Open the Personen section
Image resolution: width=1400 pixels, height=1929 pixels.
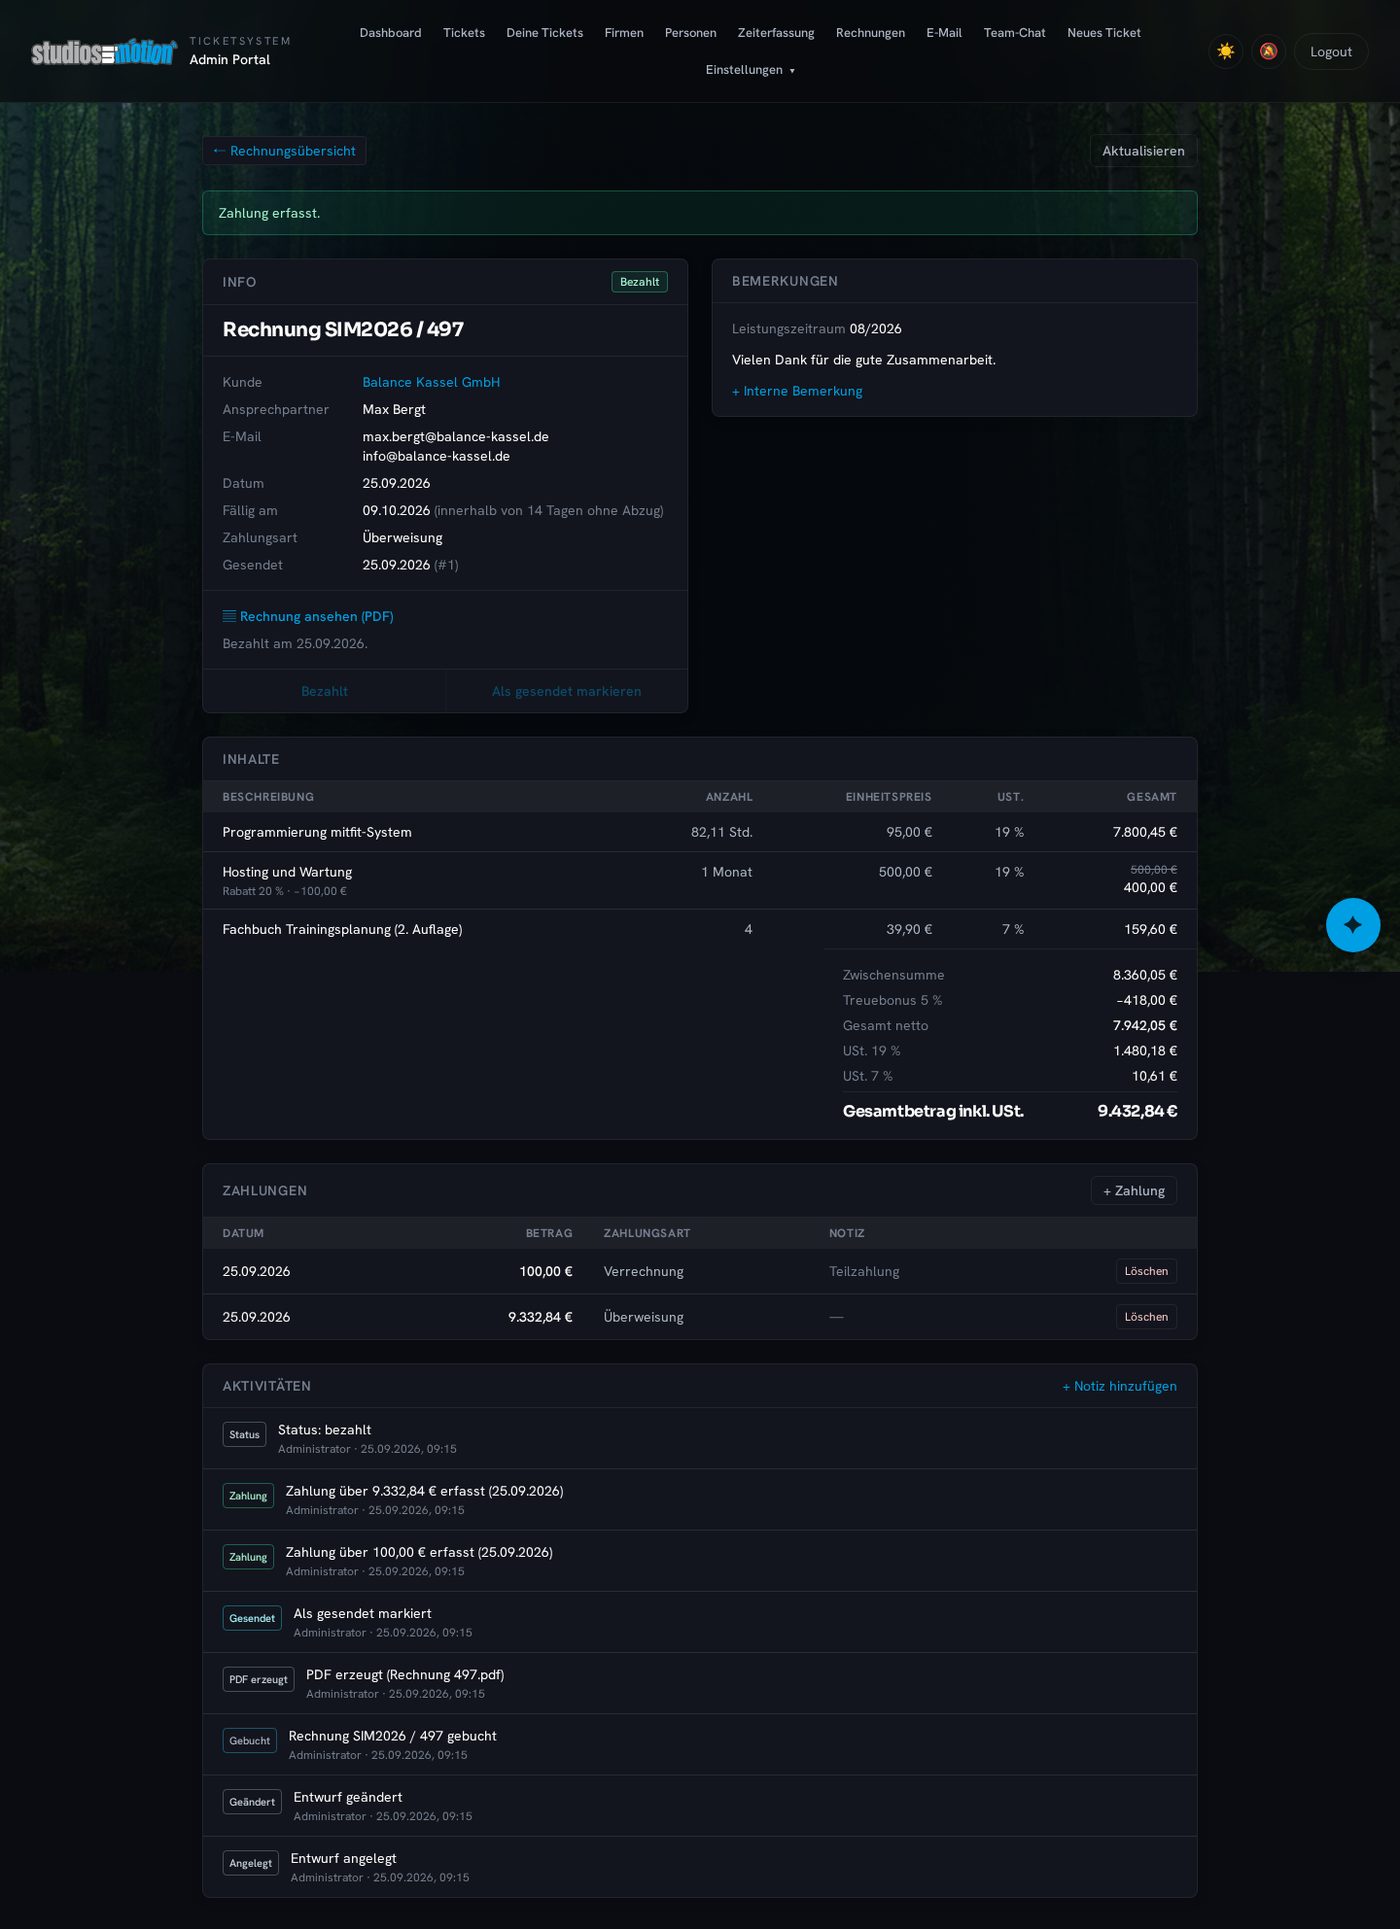690,33
